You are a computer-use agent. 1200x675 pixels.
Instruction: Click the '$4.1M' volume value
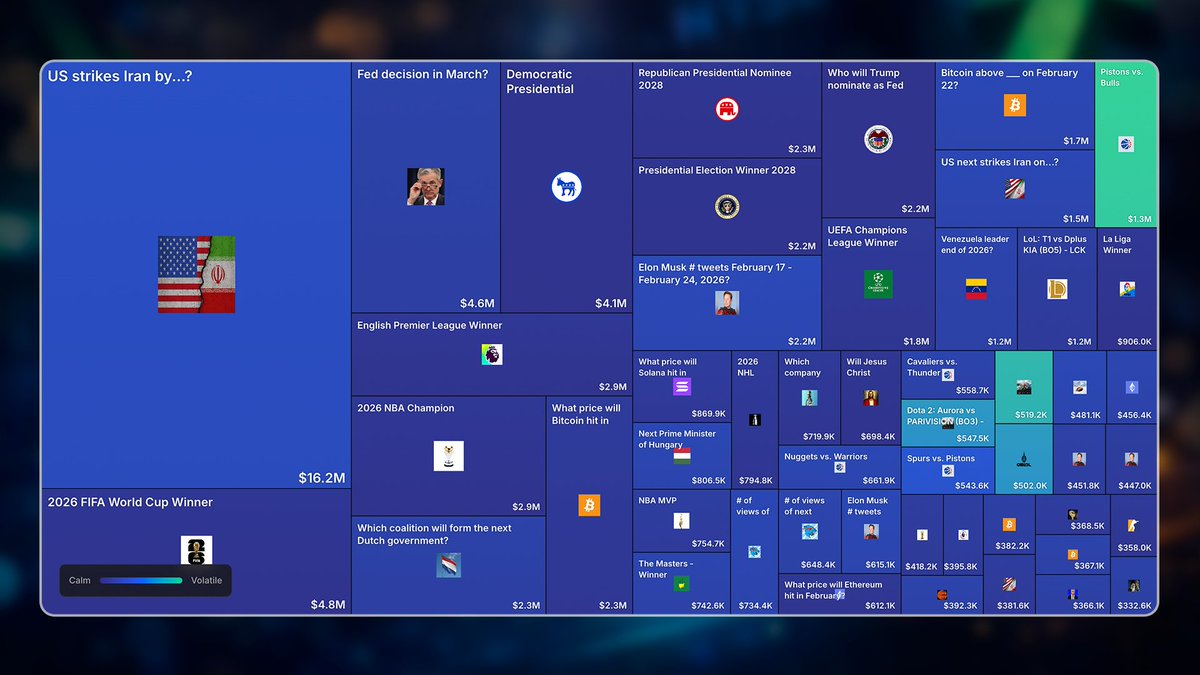click(609, 303)
